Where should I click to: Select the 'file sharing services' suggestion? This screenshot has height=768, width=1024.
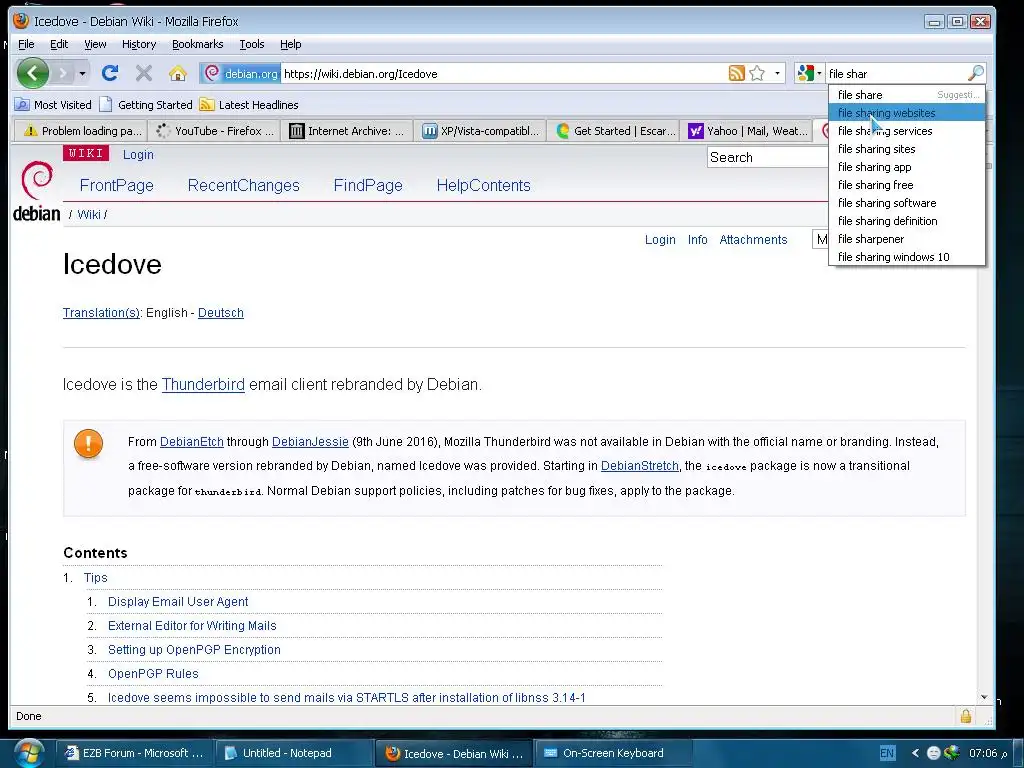tap(906, 131)
